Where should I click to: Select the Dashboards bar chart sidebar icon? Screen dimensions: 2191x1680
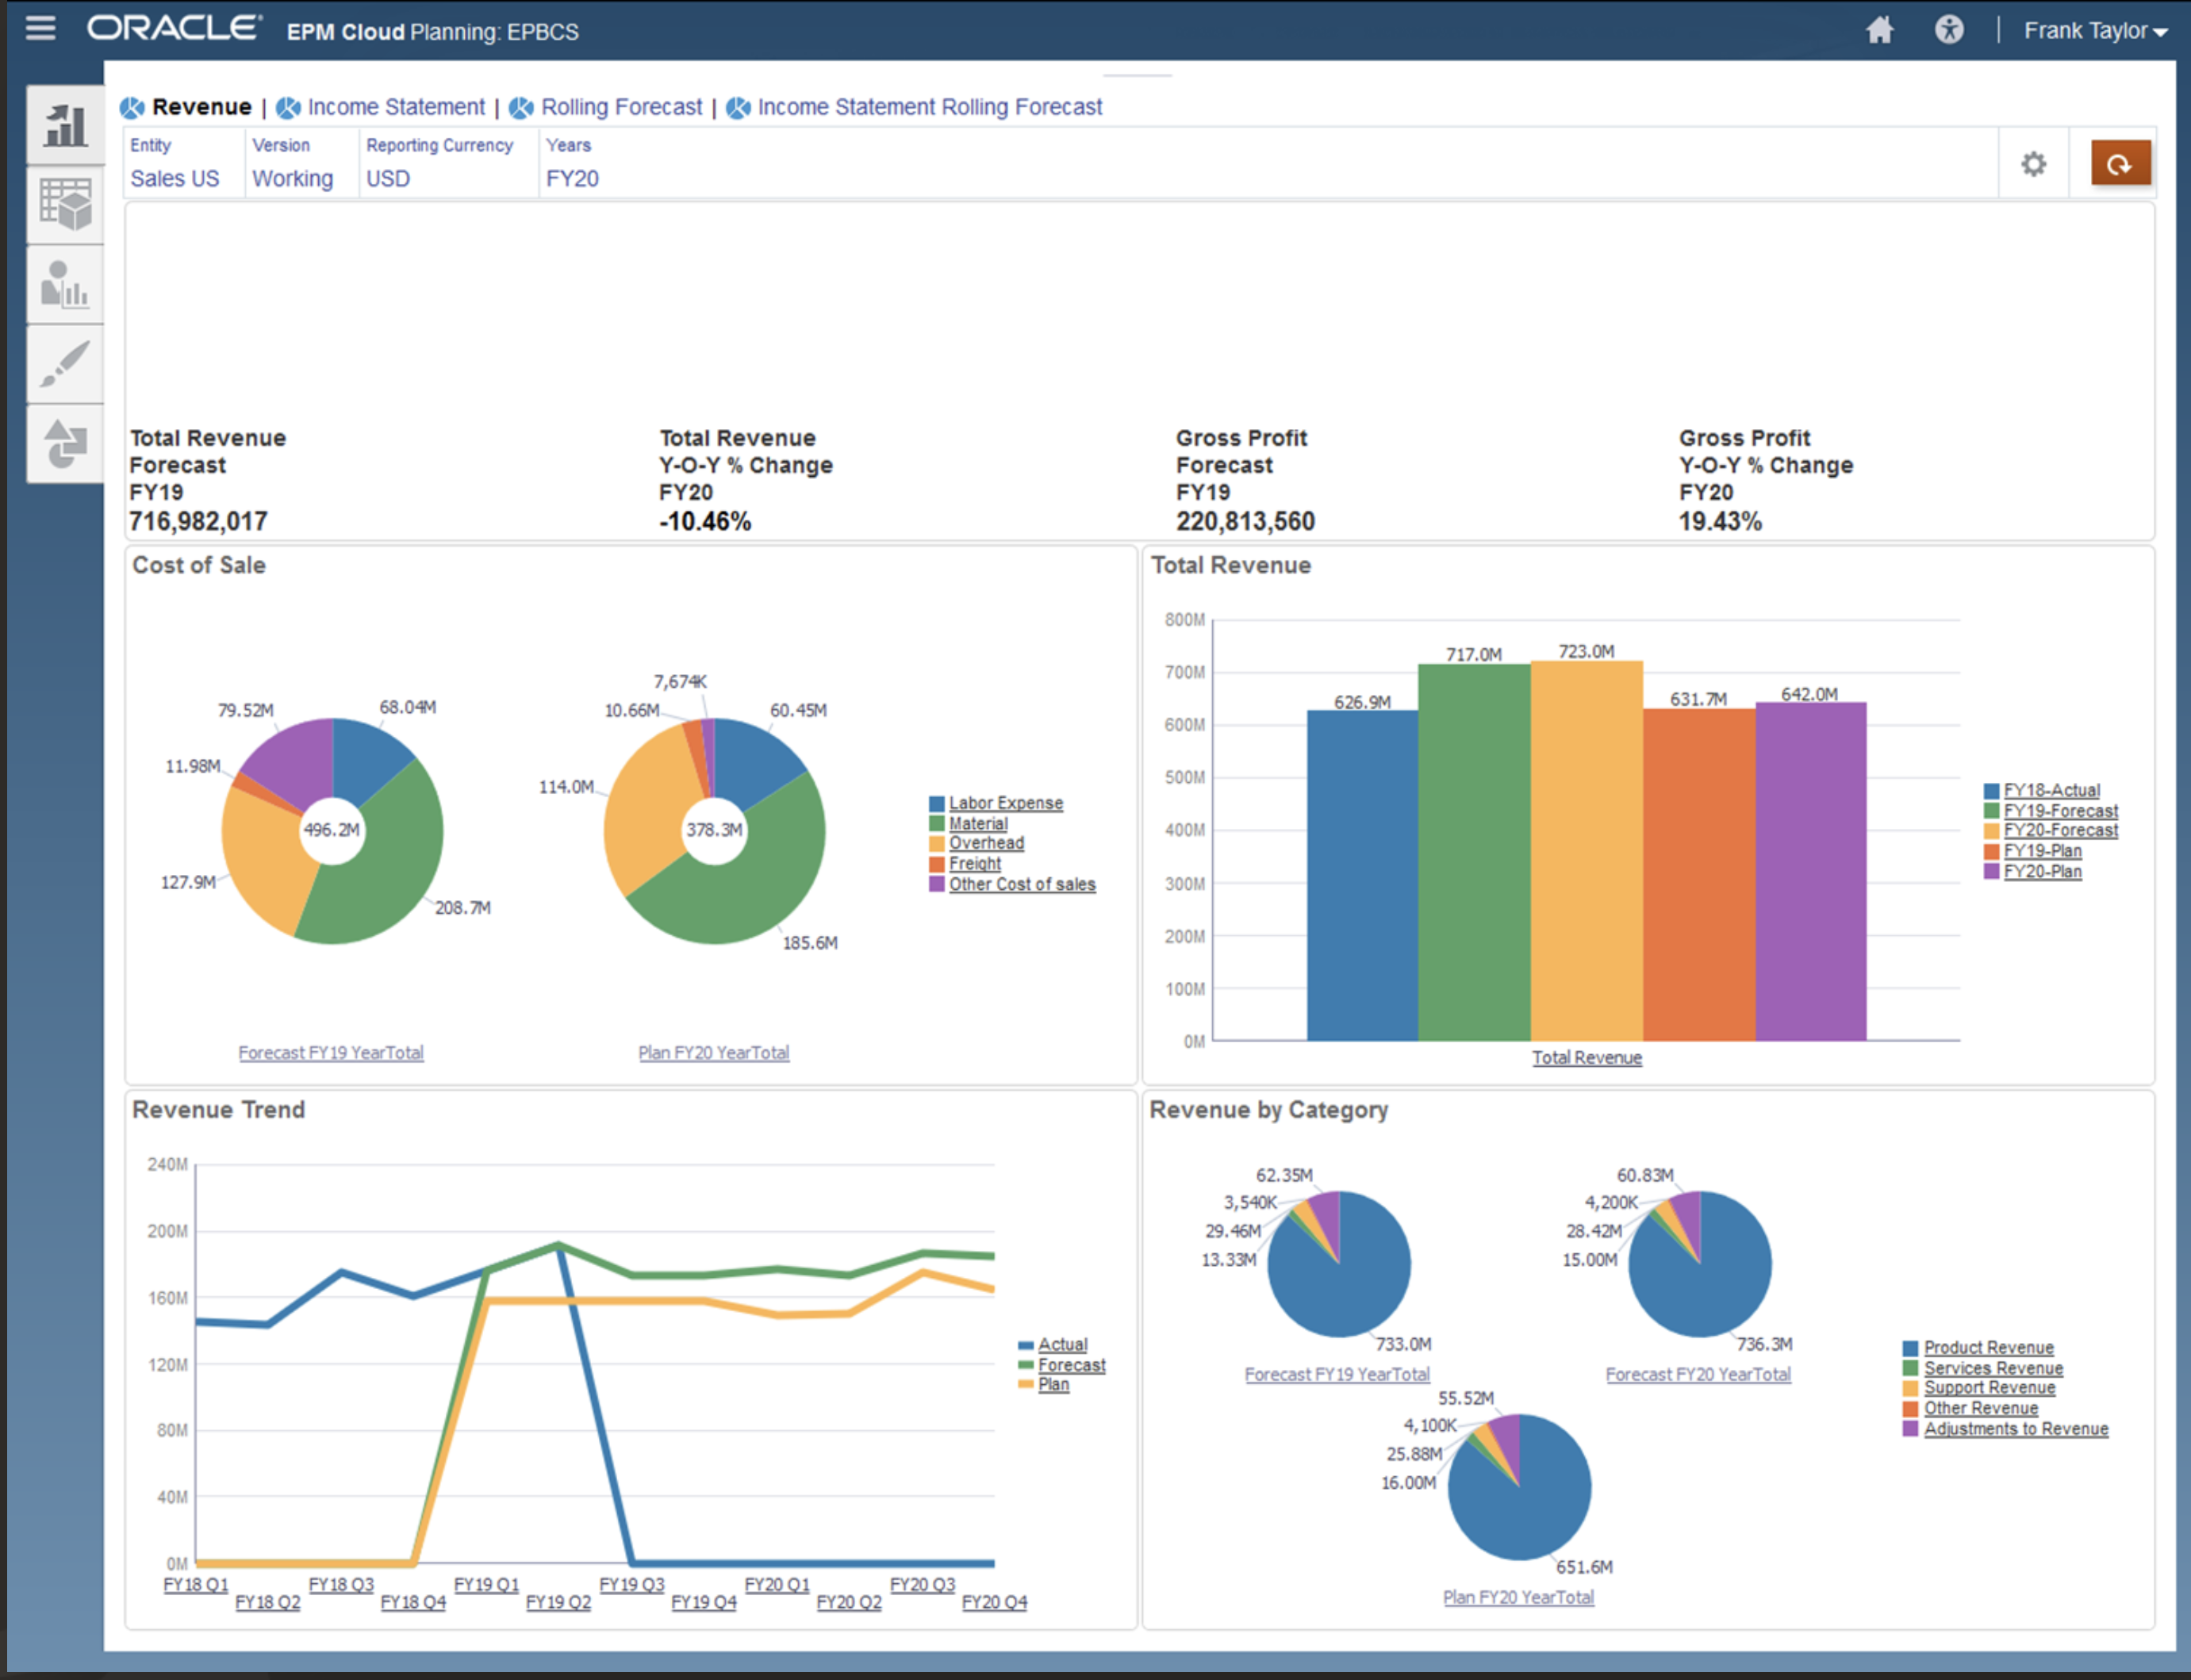[x=66, y=126]
